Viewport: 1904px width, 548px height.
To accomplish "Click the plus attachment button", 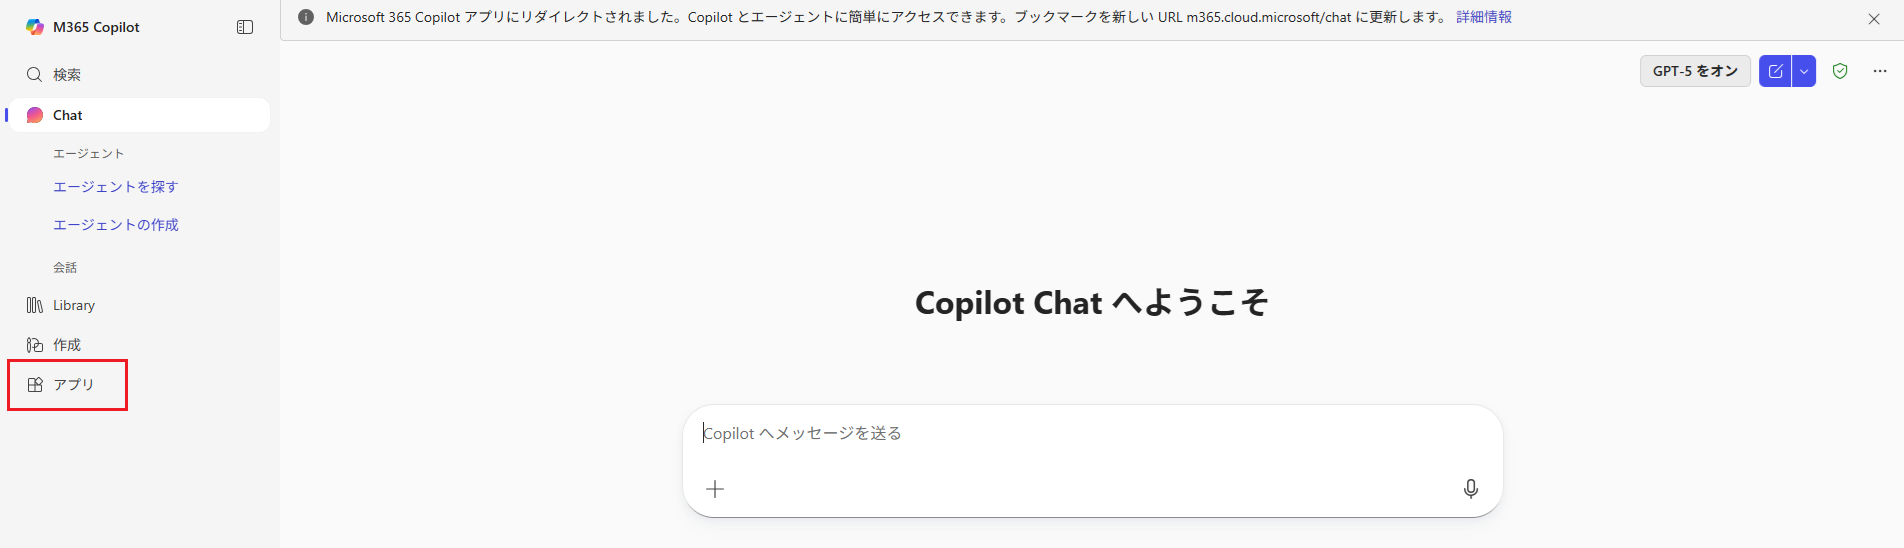I will tap(715, 489).
